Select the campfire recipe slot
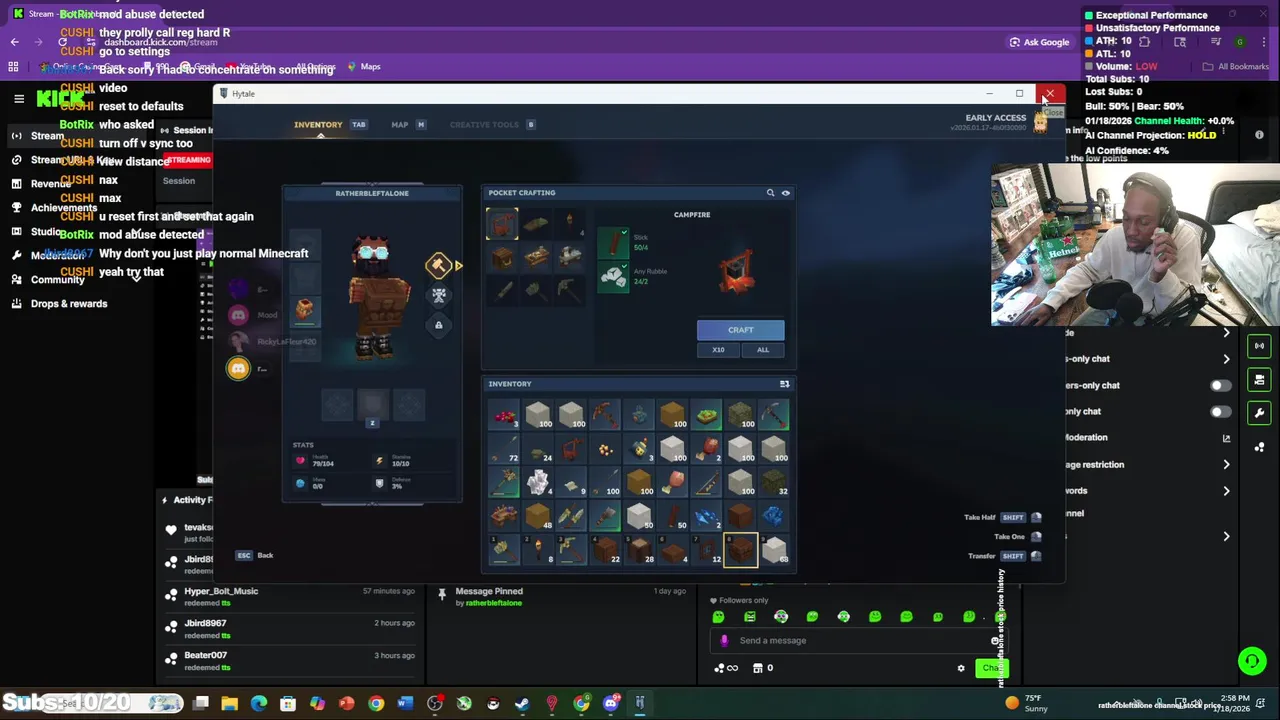Image resolution: width=1280 pixels, height=720 pixels. pos(502,223)
